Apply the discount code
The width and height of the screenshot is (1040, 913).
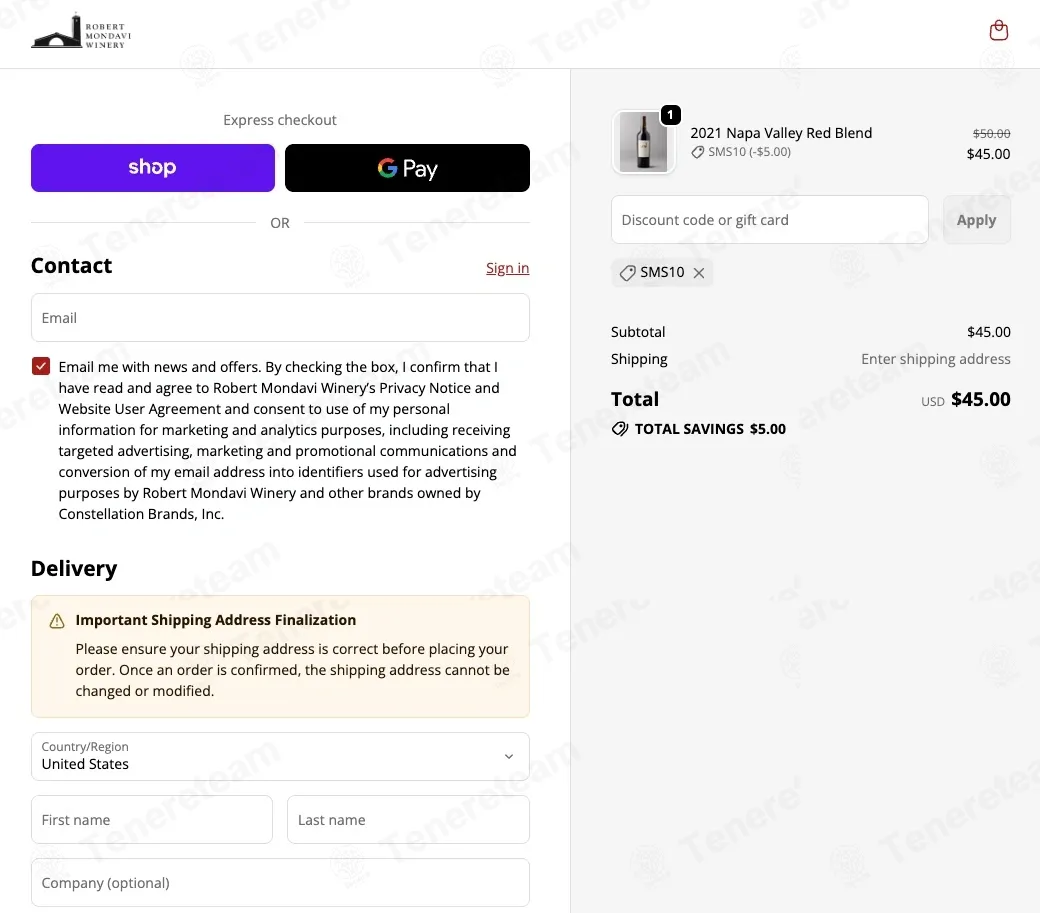point(976,219)
